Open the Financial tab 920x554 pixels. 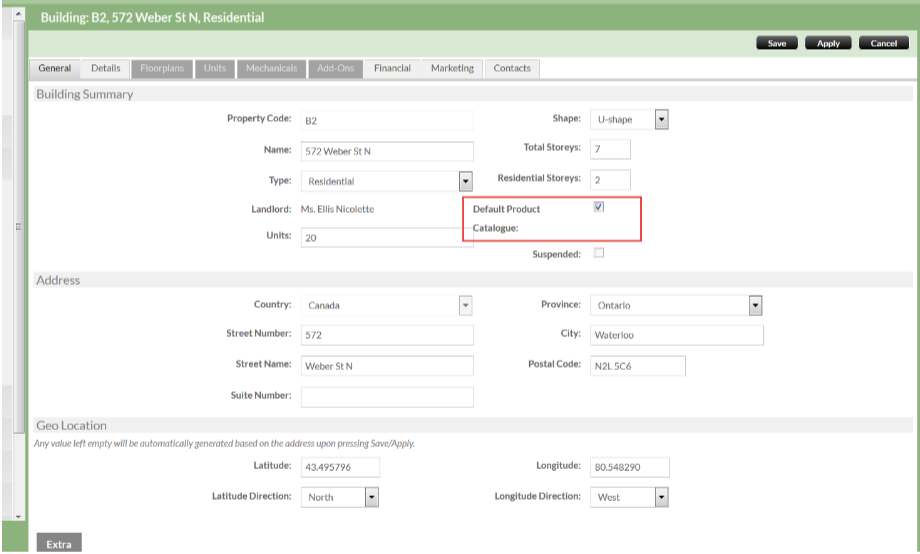[x=392, y=68]
